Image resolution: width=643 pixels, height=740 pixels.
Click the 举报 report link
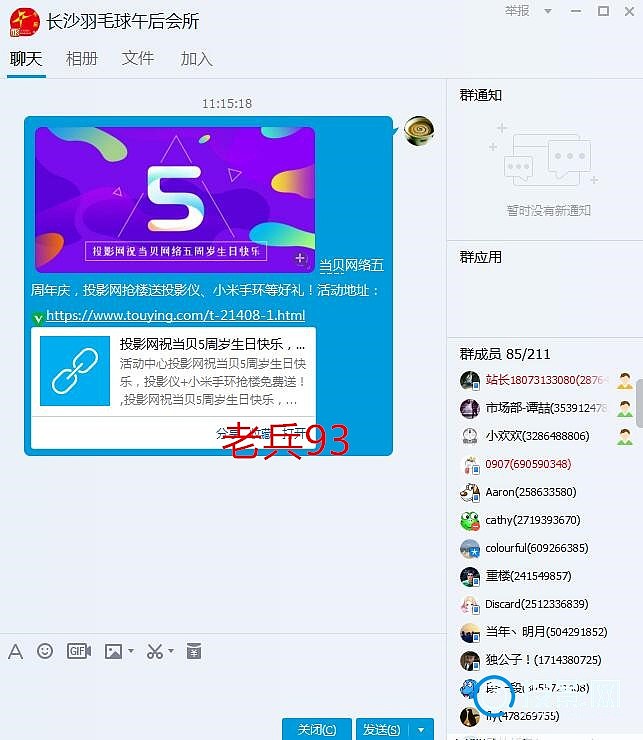517,11
